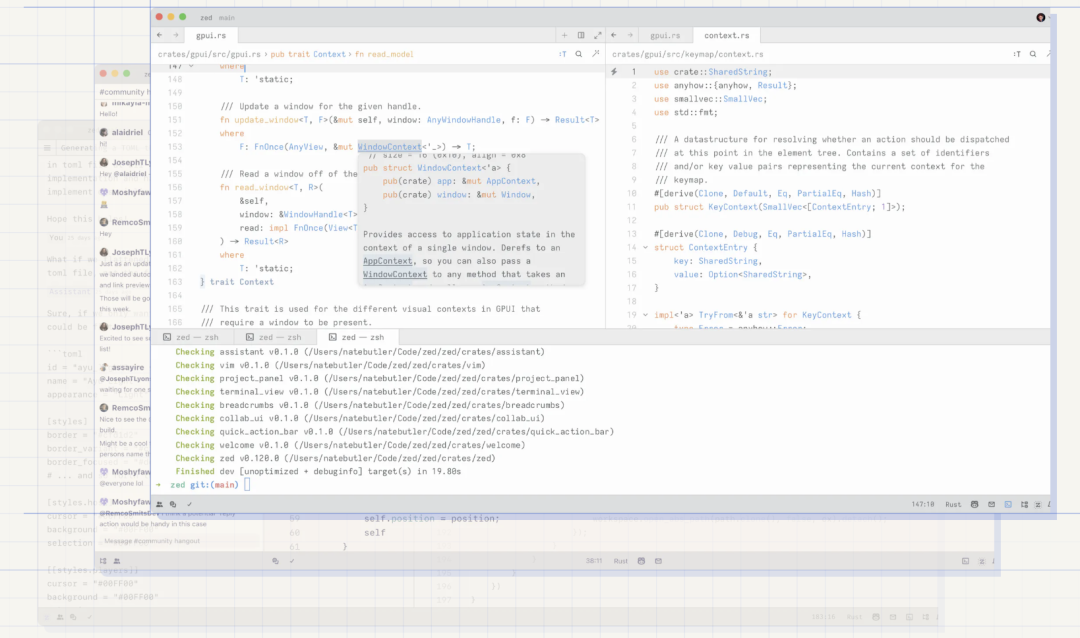Zoom the left pane with expand icon
This screenshot has width=1080, height=638.
pos(597,35)
